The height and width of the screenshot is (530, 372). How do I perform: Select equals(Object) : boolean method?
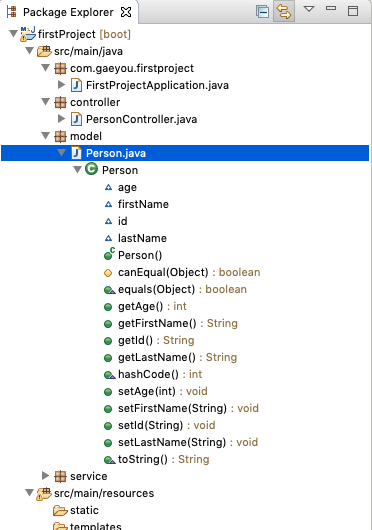[182, 289]
